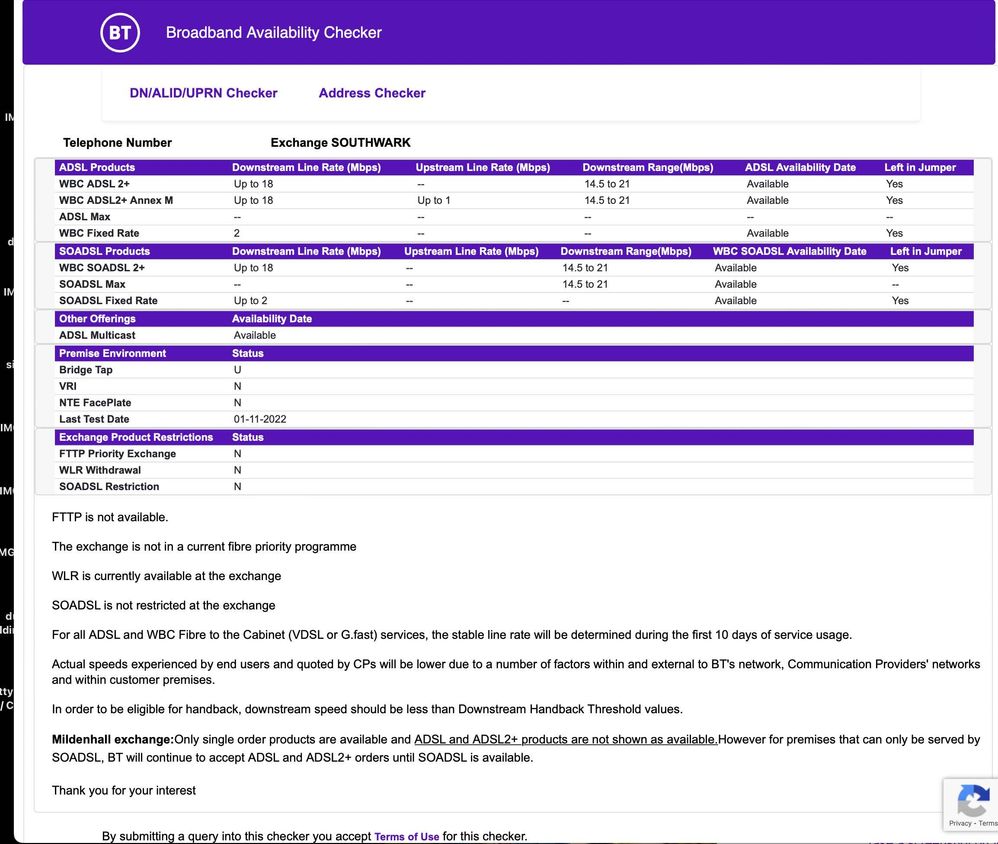Switch to the DN/ALID/UPRN Checker tab
Image resolution: width=998 pixels, height=844 pixels.
click(x=203, y=93)
